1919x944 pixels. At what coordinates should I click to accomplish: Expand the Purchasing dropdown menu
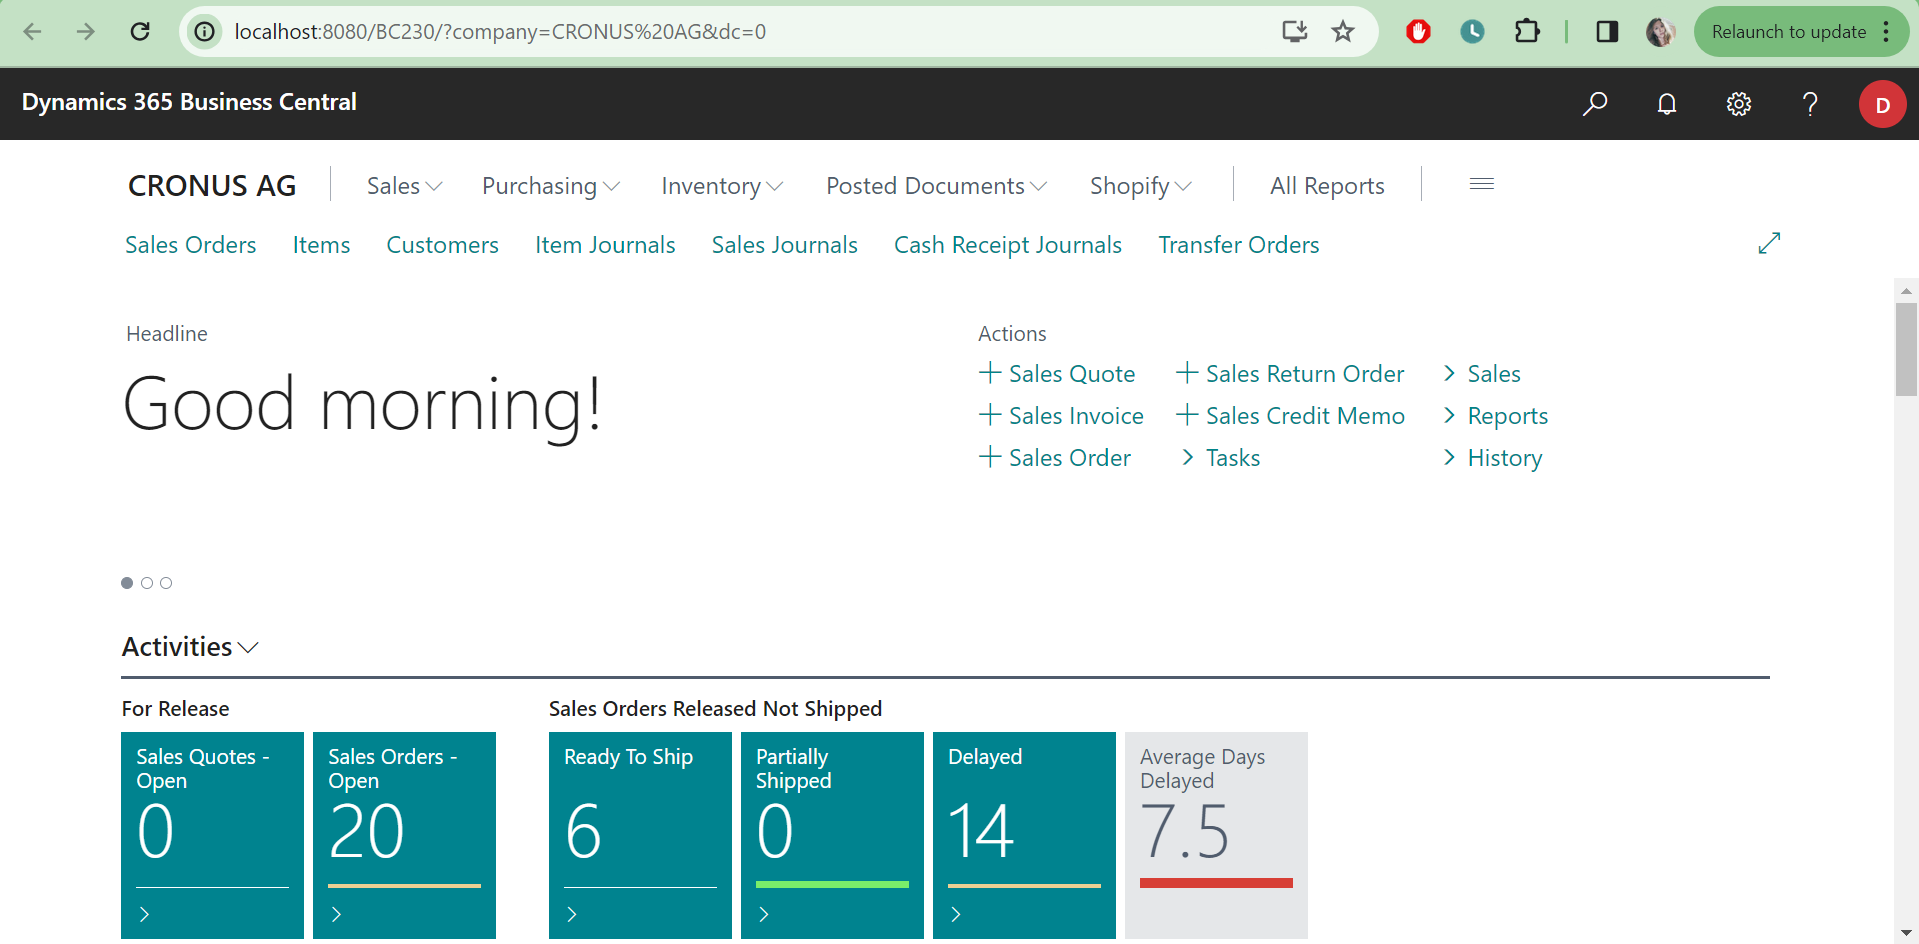click(x=550, y=186)
